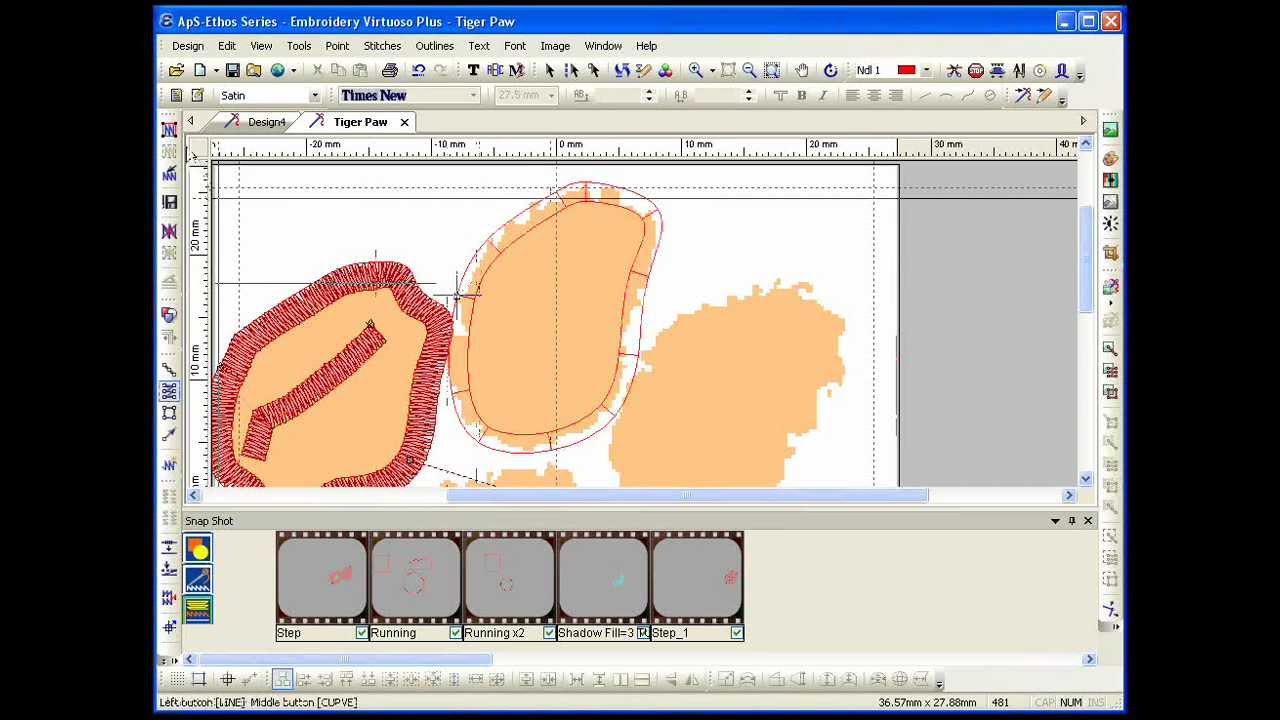
Task: Click the three-color balls thread icon
Action: [665, 70]
